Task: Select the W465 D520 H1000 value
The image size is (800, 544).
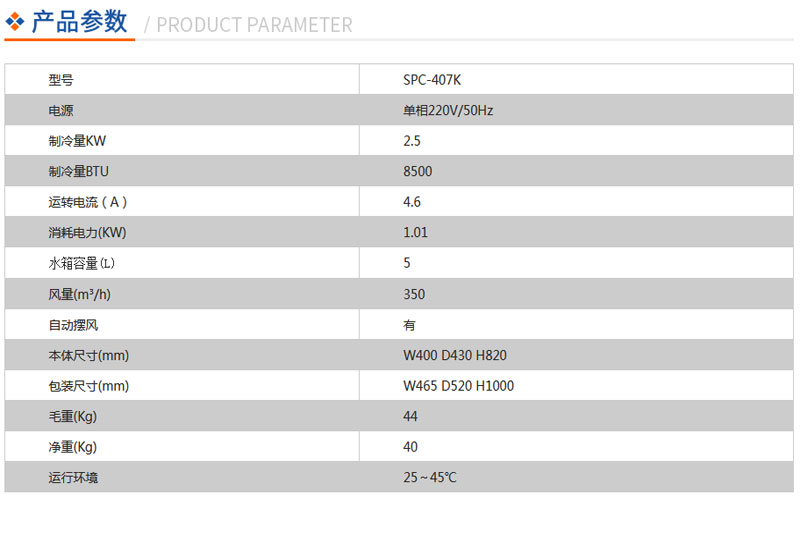Action: 458,386
